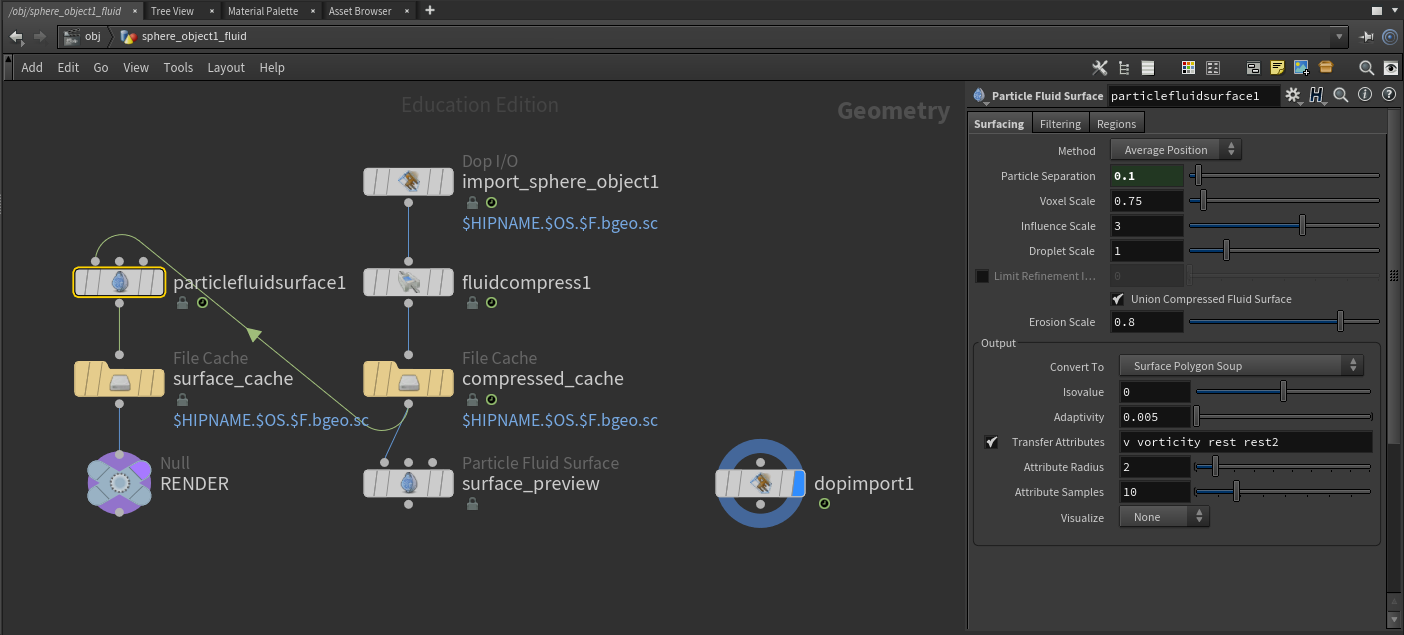Click the node info icon
Screen dimensions: 1404x635
[1365, 96]
